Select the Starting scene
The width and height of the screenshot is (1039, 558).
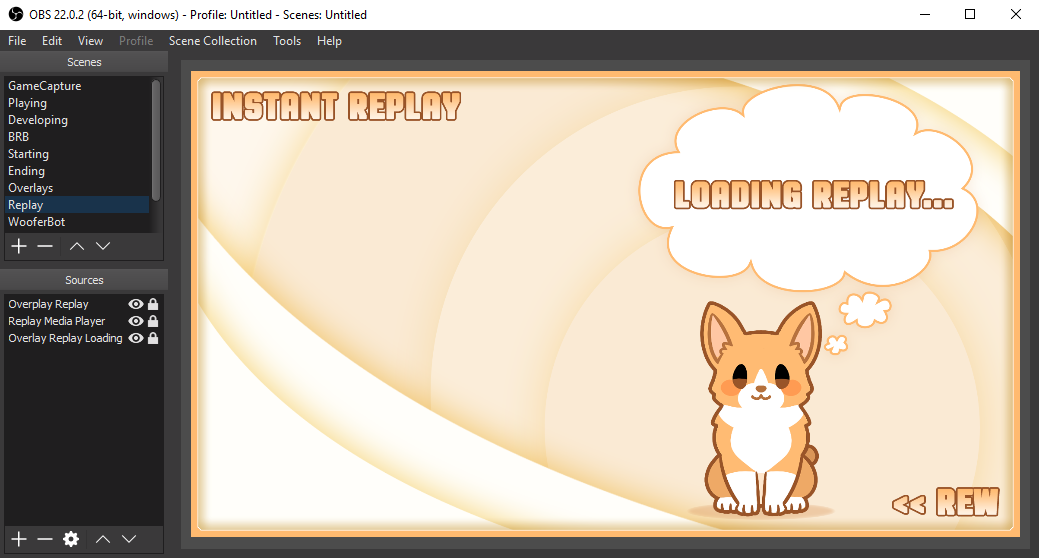coord(78,154)
